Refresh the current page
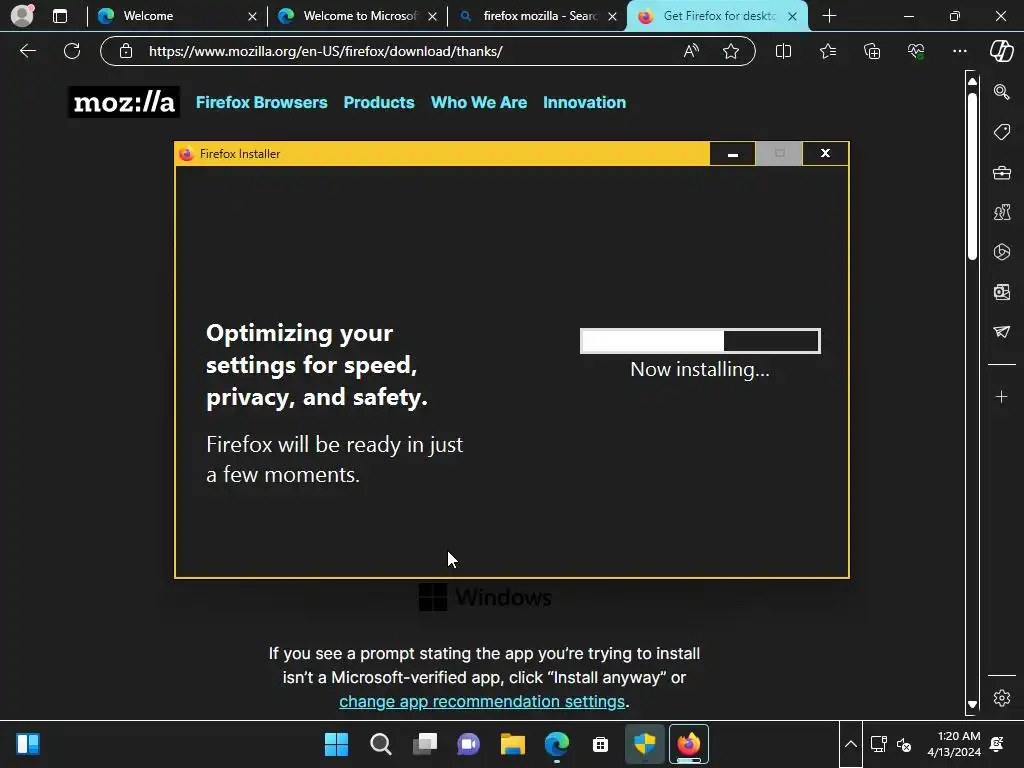 click(x=72, y=51)
